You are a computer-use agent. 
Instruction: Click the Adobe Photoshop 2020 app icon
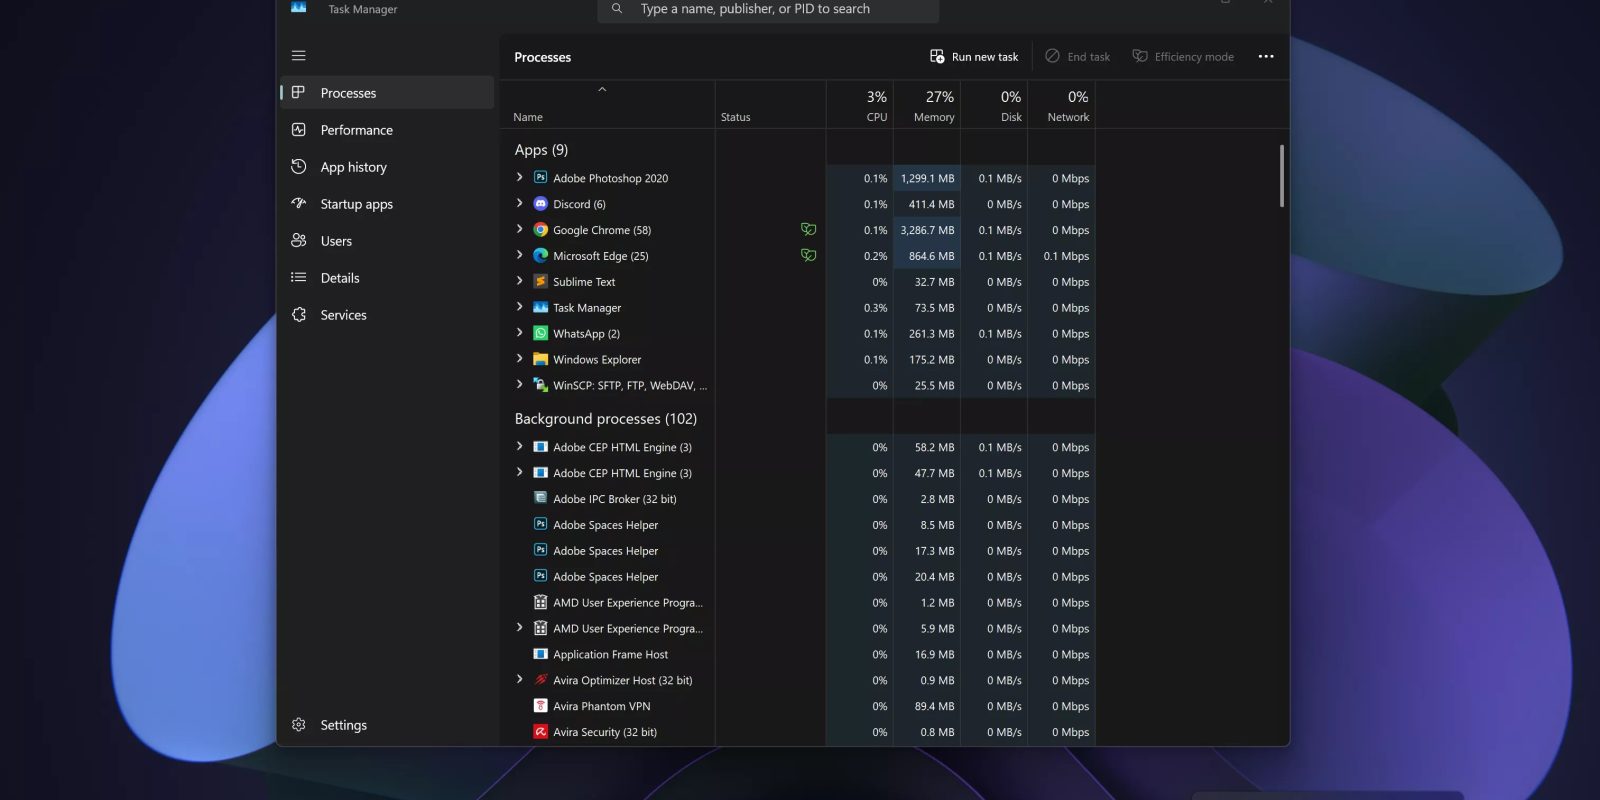[540, 177]
